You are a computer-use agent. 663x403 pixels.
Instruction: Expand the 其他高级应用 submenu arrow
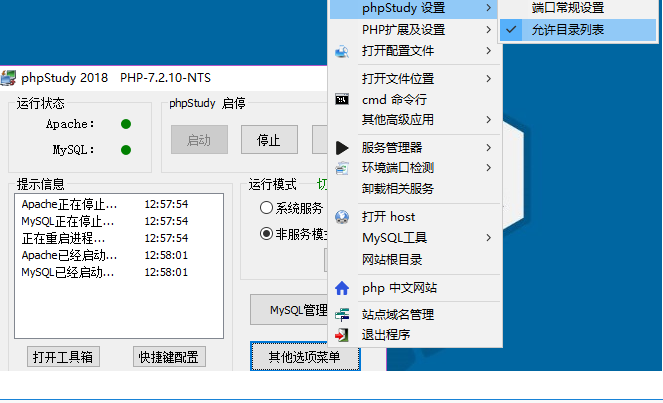point(488,120)
